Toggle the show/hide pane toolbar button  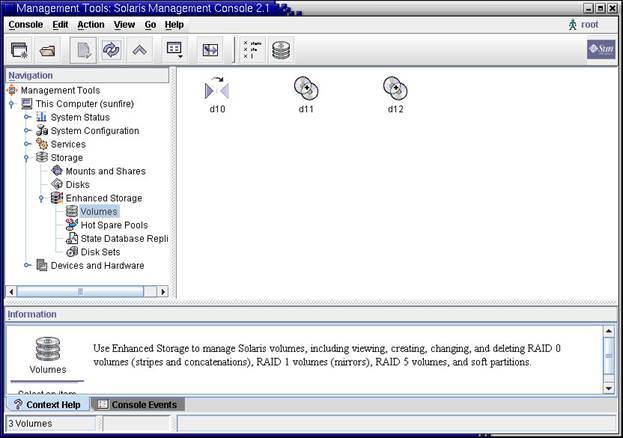click(210, 50)
